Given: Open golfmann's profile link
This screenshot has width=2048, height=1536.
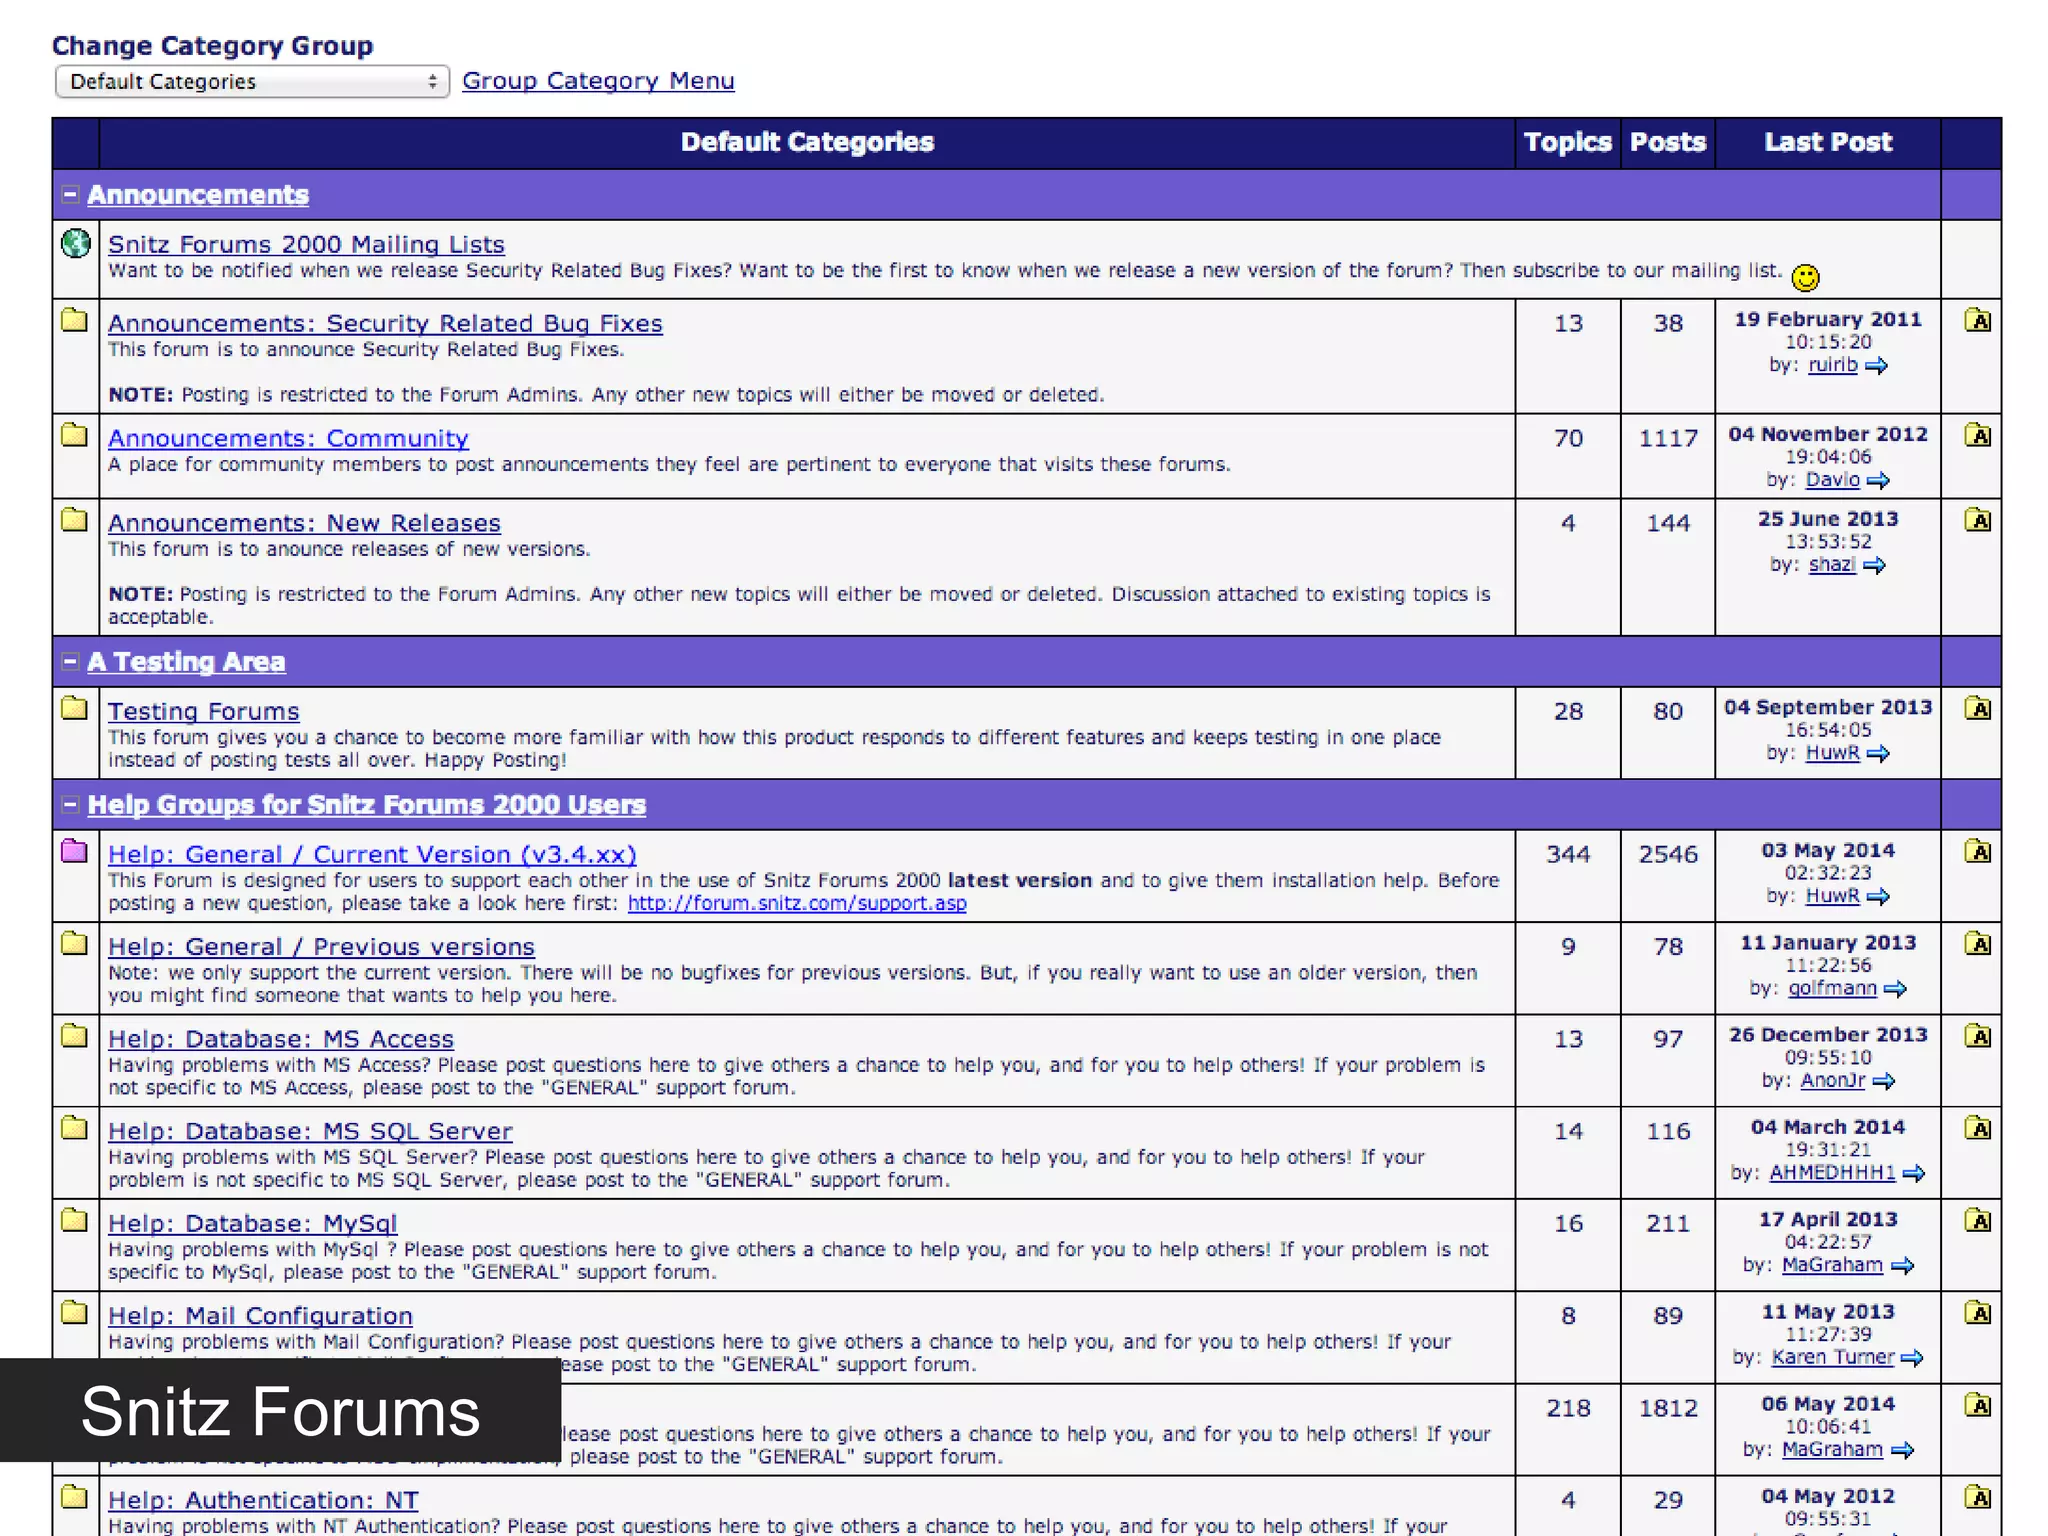Looking at the screenshot, I should point(1832,988).
